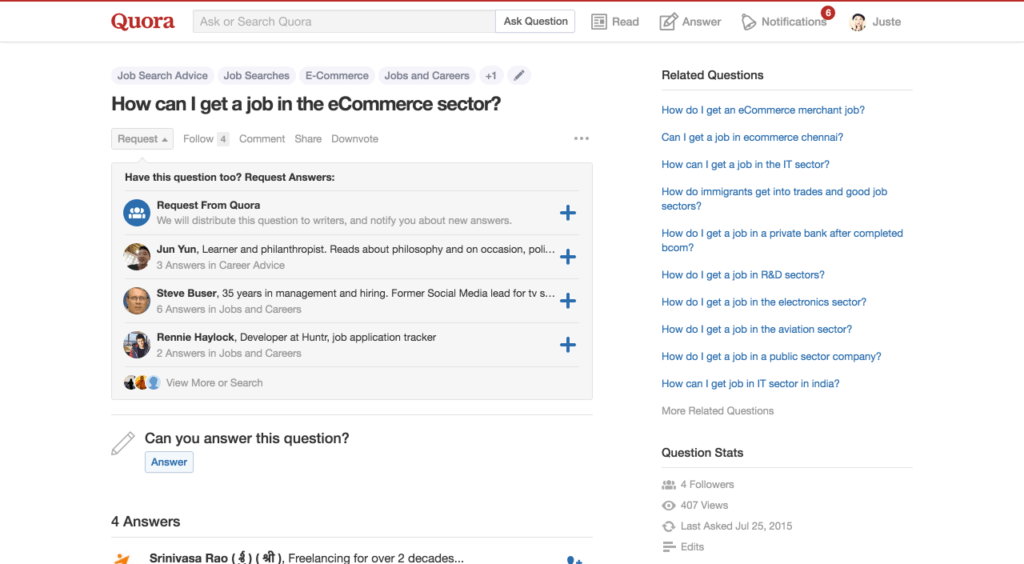
Task: Open 'job in R&D sectors' question
Action: tap(743, 275)
